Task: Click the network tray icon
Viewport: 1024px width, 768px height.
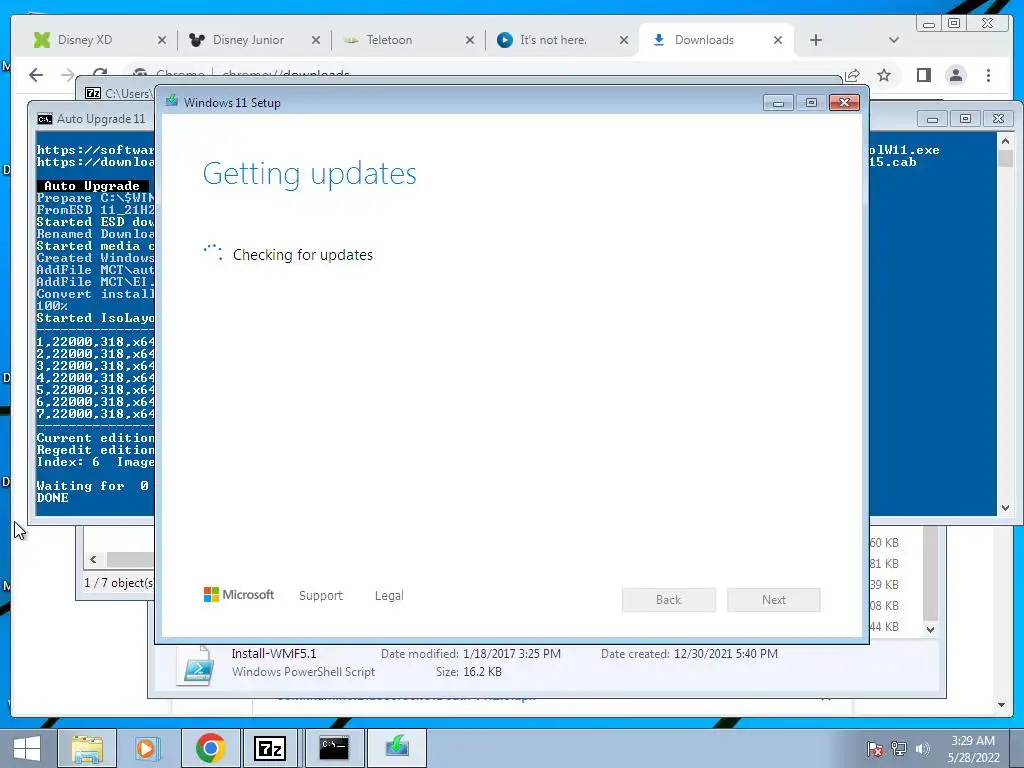Action: coord(899,749)
